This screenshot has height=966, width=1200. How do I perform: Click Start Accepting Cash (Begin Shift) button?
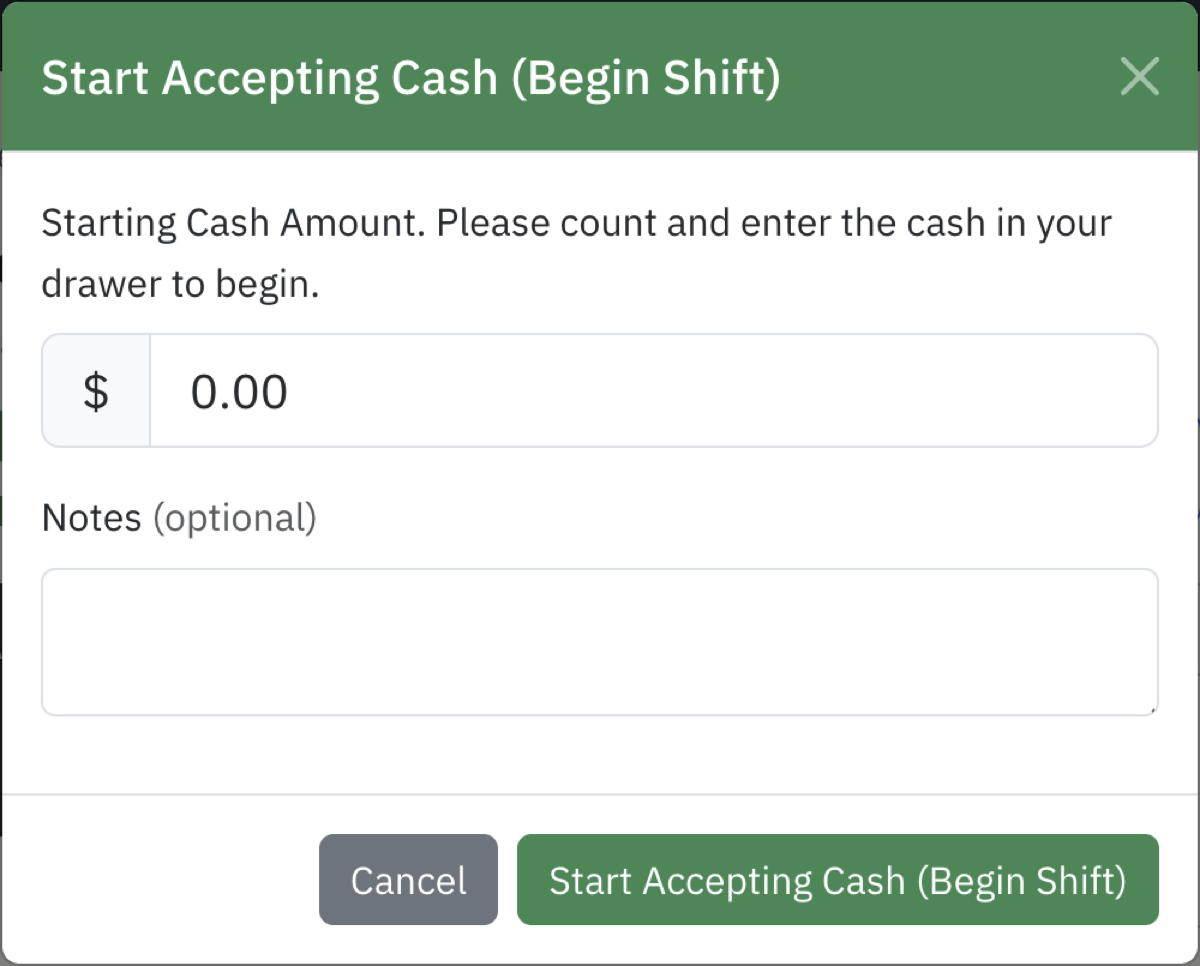[x=836, y=880]
